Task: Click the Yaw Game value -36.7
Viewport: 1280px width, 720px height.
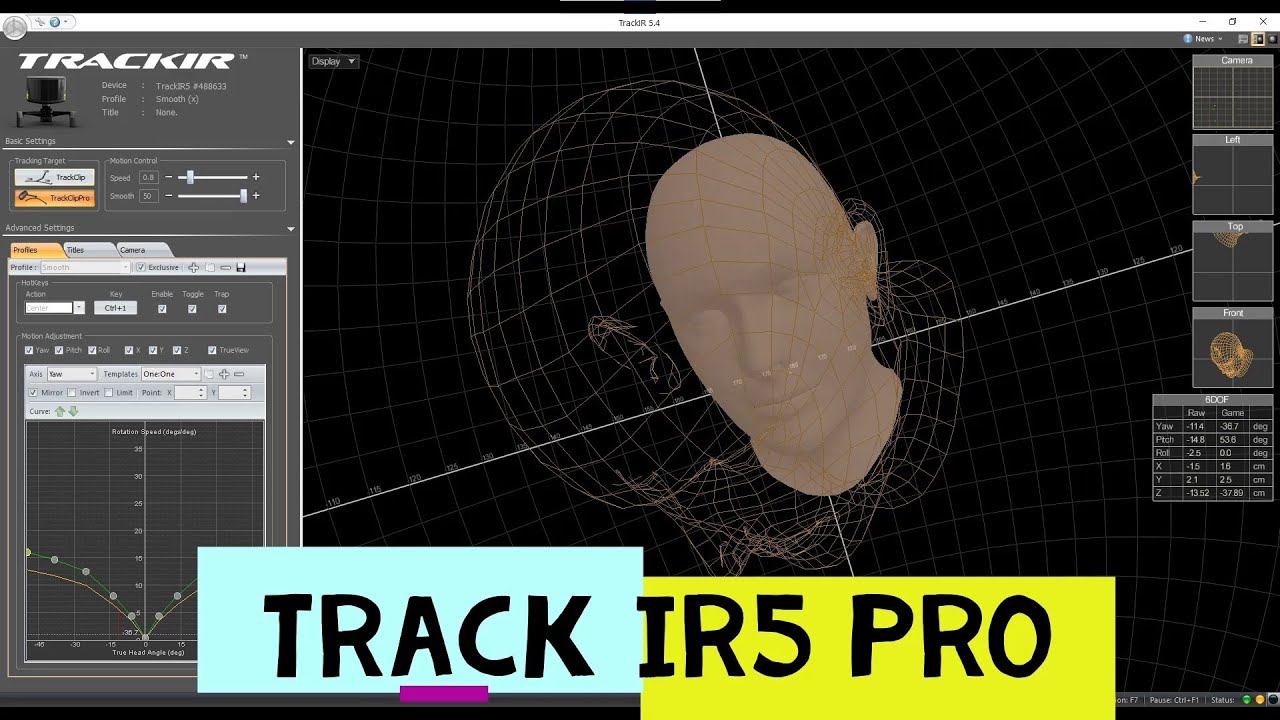Action: tap(1232, 426)
